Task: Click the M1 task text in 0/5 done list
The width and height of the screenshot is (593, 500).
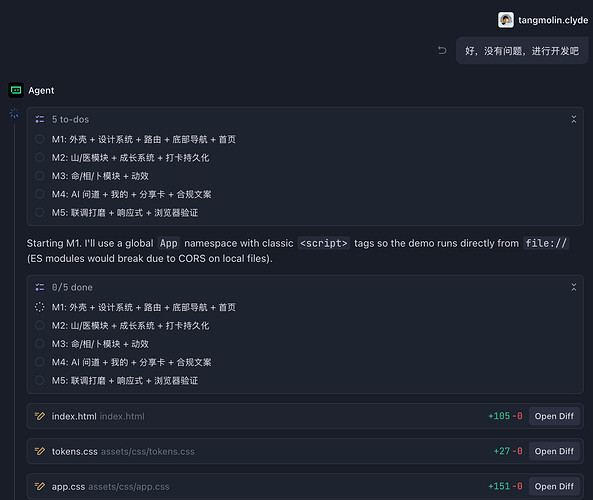Action: point(144,307)
